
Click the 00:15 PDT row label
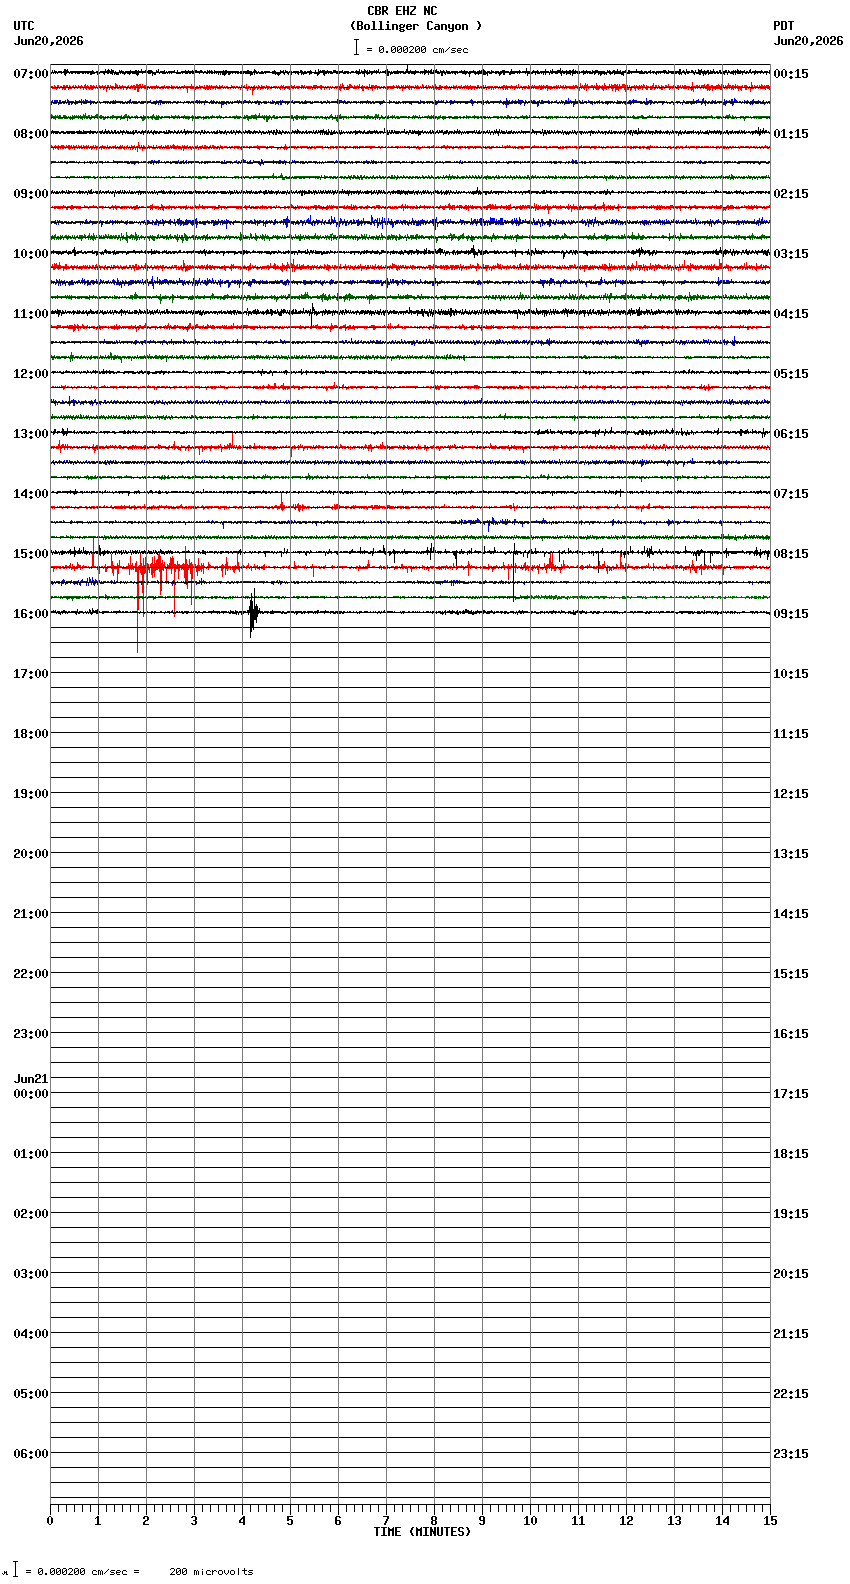point(791,74)
